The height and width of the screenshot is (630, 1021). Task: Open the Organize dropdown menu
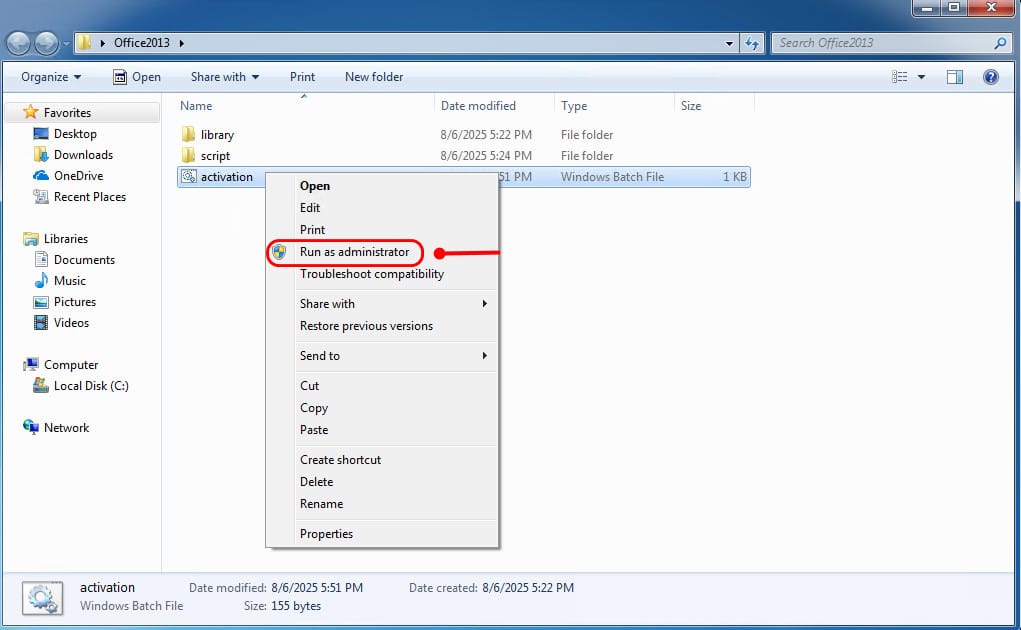(x=51, y=77)
